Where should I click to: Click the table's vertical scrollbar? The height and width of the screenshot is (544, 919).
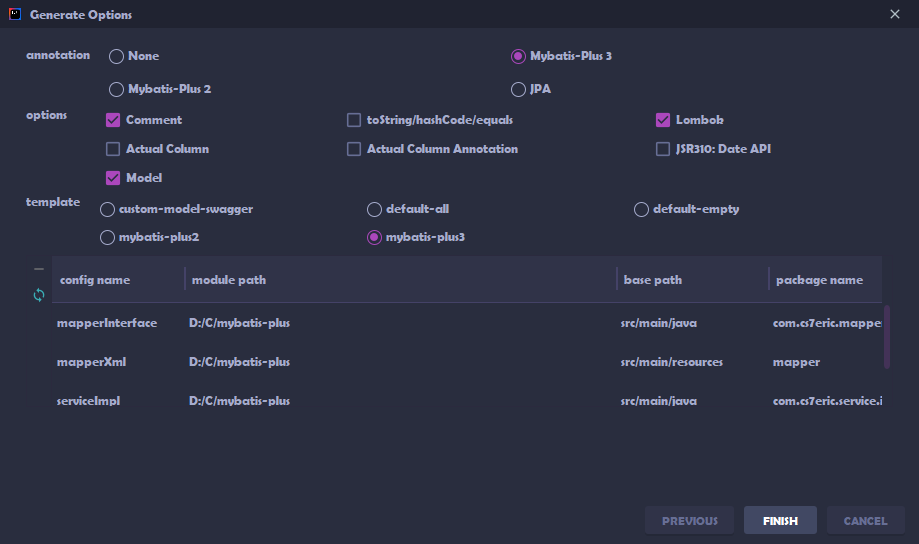pyautogui.click(x=887, y=337)
